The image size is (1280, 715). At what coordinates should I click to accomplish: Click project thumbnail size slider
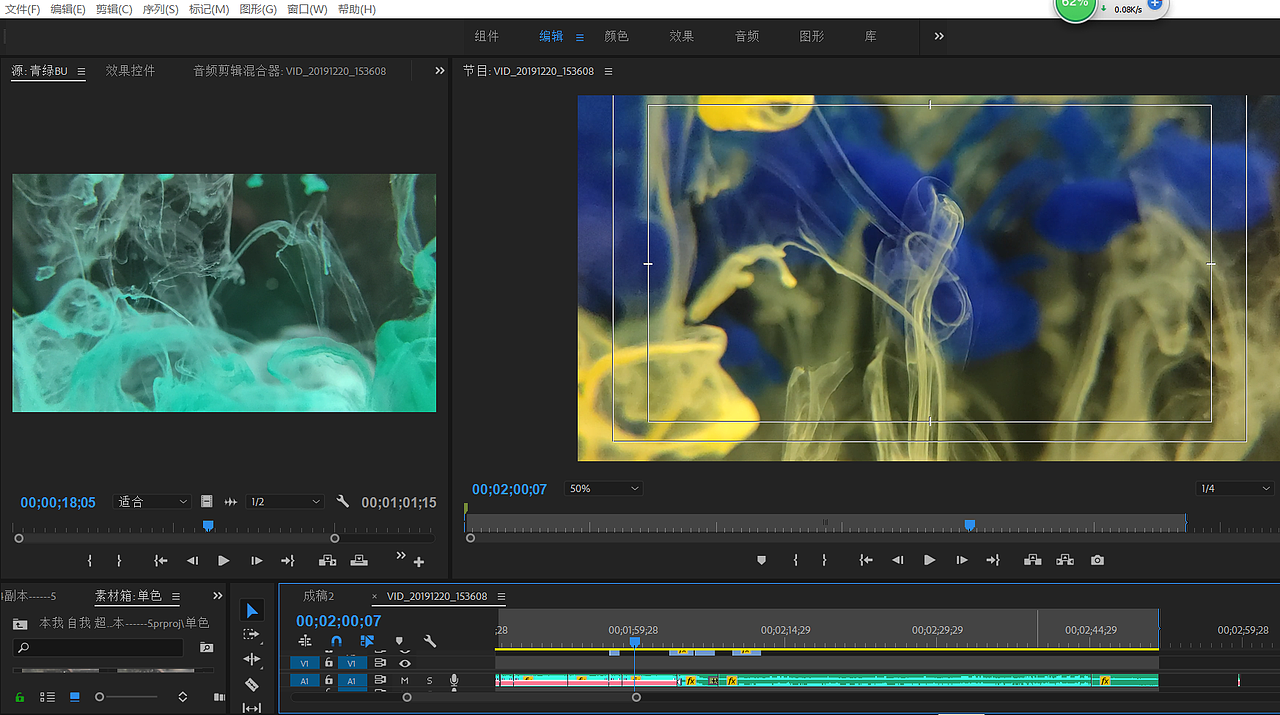[128, 697]
